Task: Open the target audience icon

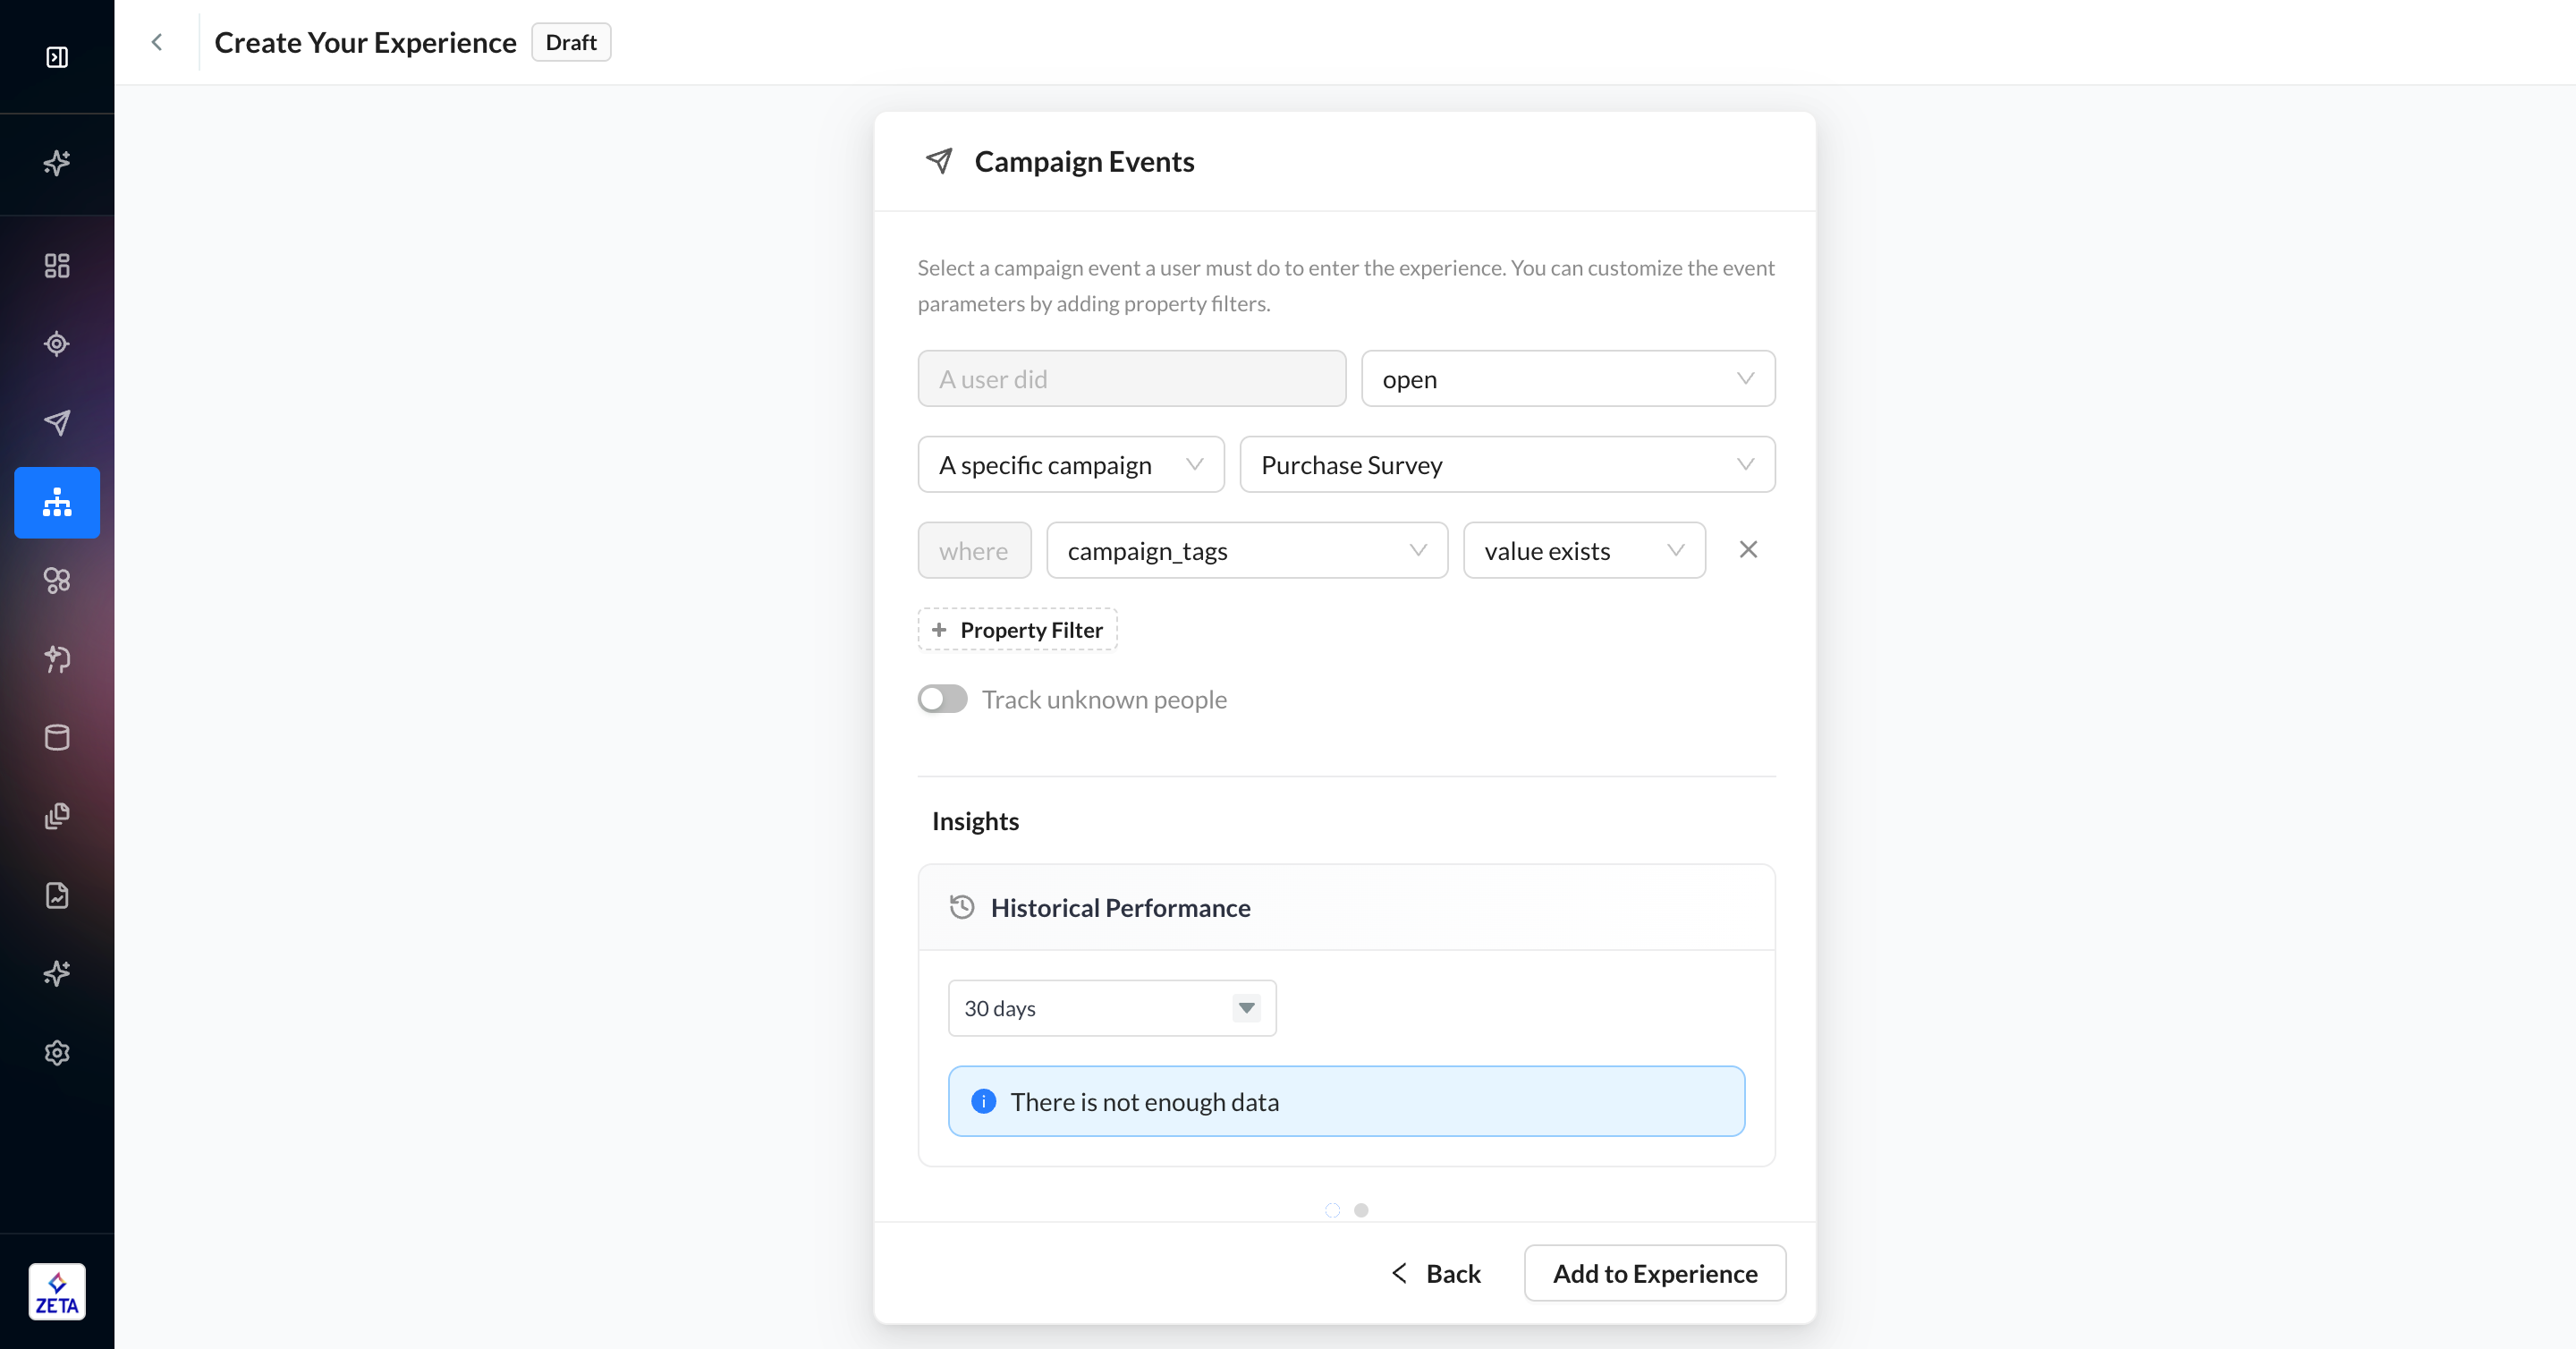Action: coord(57,344)
